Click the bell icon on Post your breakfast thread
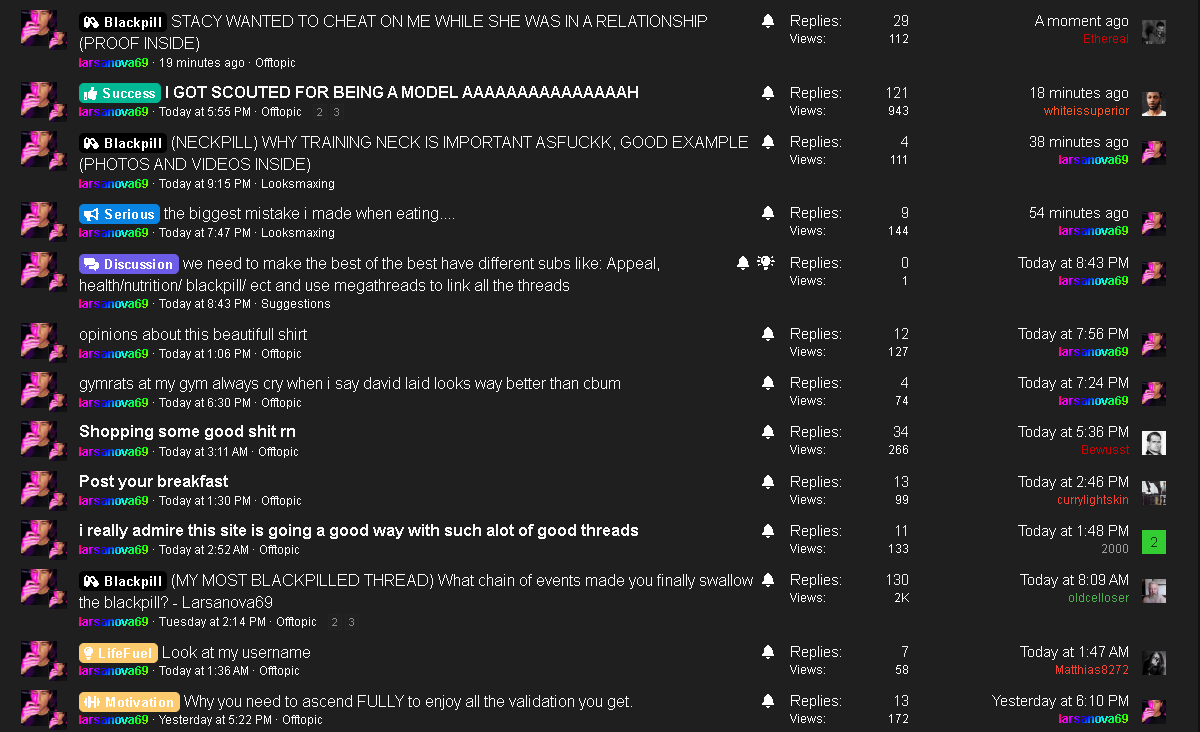Screen dimensions: 1200x732 [x=768, y=482]
